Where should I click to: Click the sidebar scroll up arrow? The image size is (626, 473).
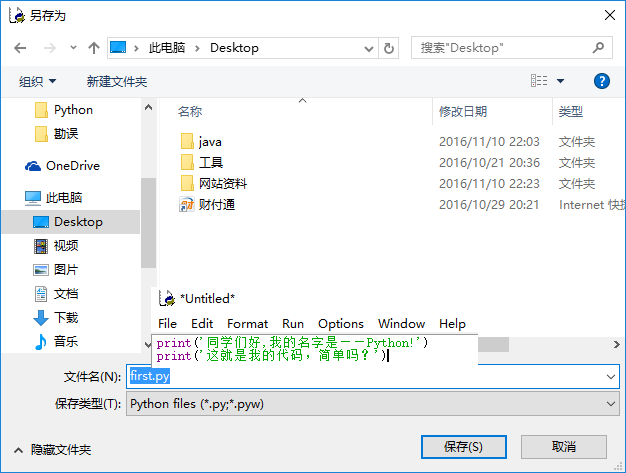pyautogui.click(x=148, y=107)
